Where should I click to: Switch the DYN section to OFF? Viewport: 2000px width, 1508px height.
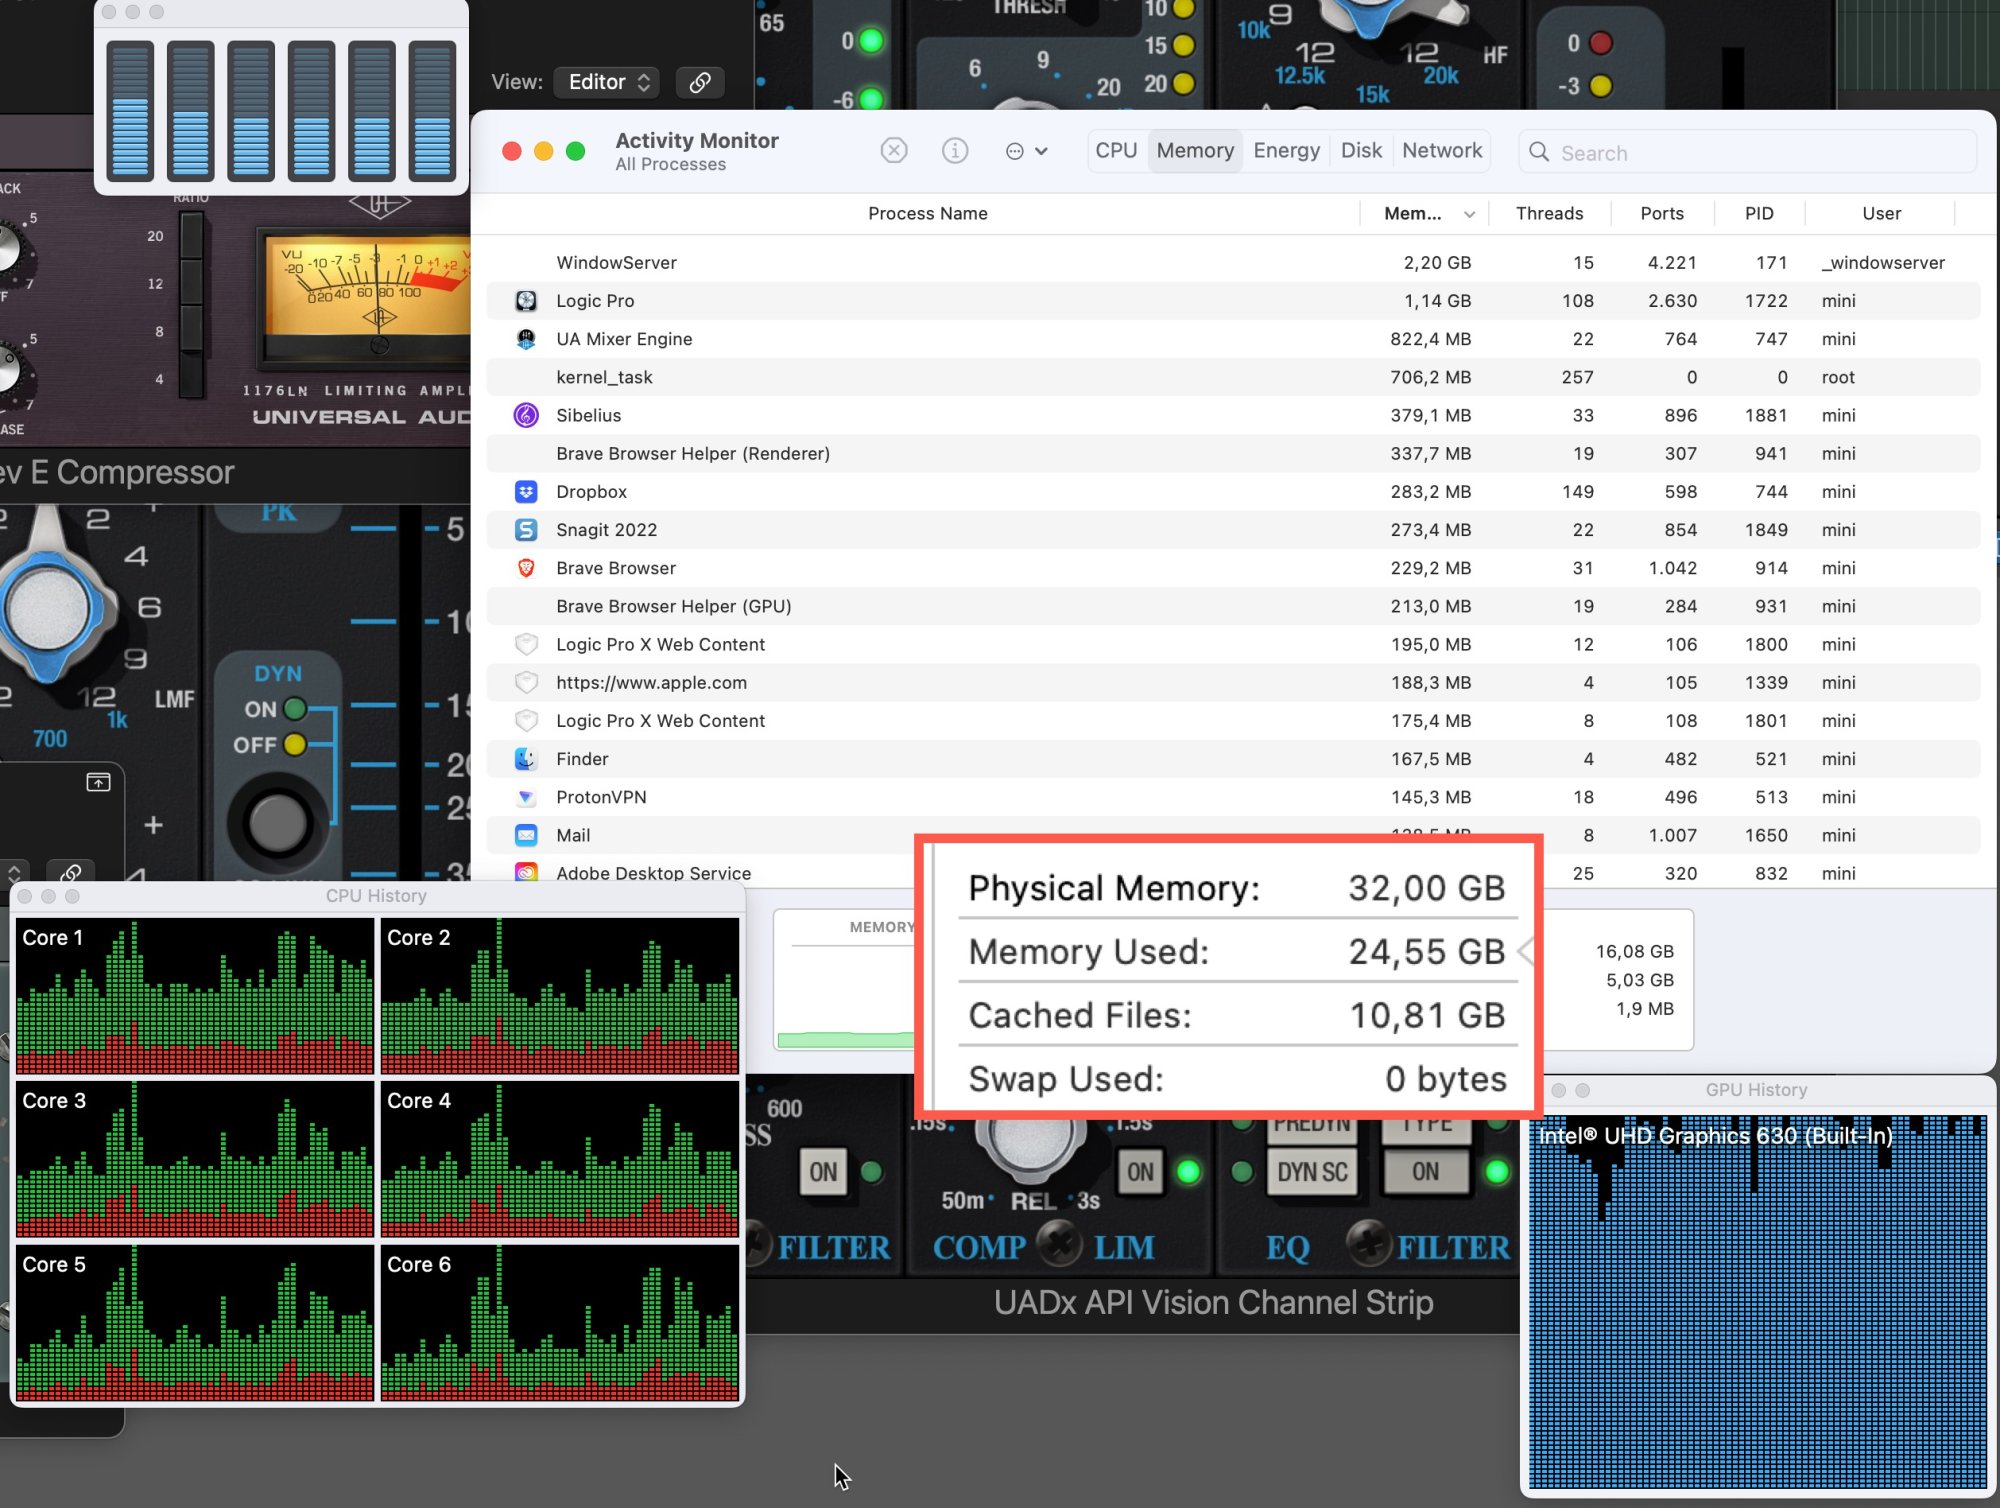pos(294,745)
